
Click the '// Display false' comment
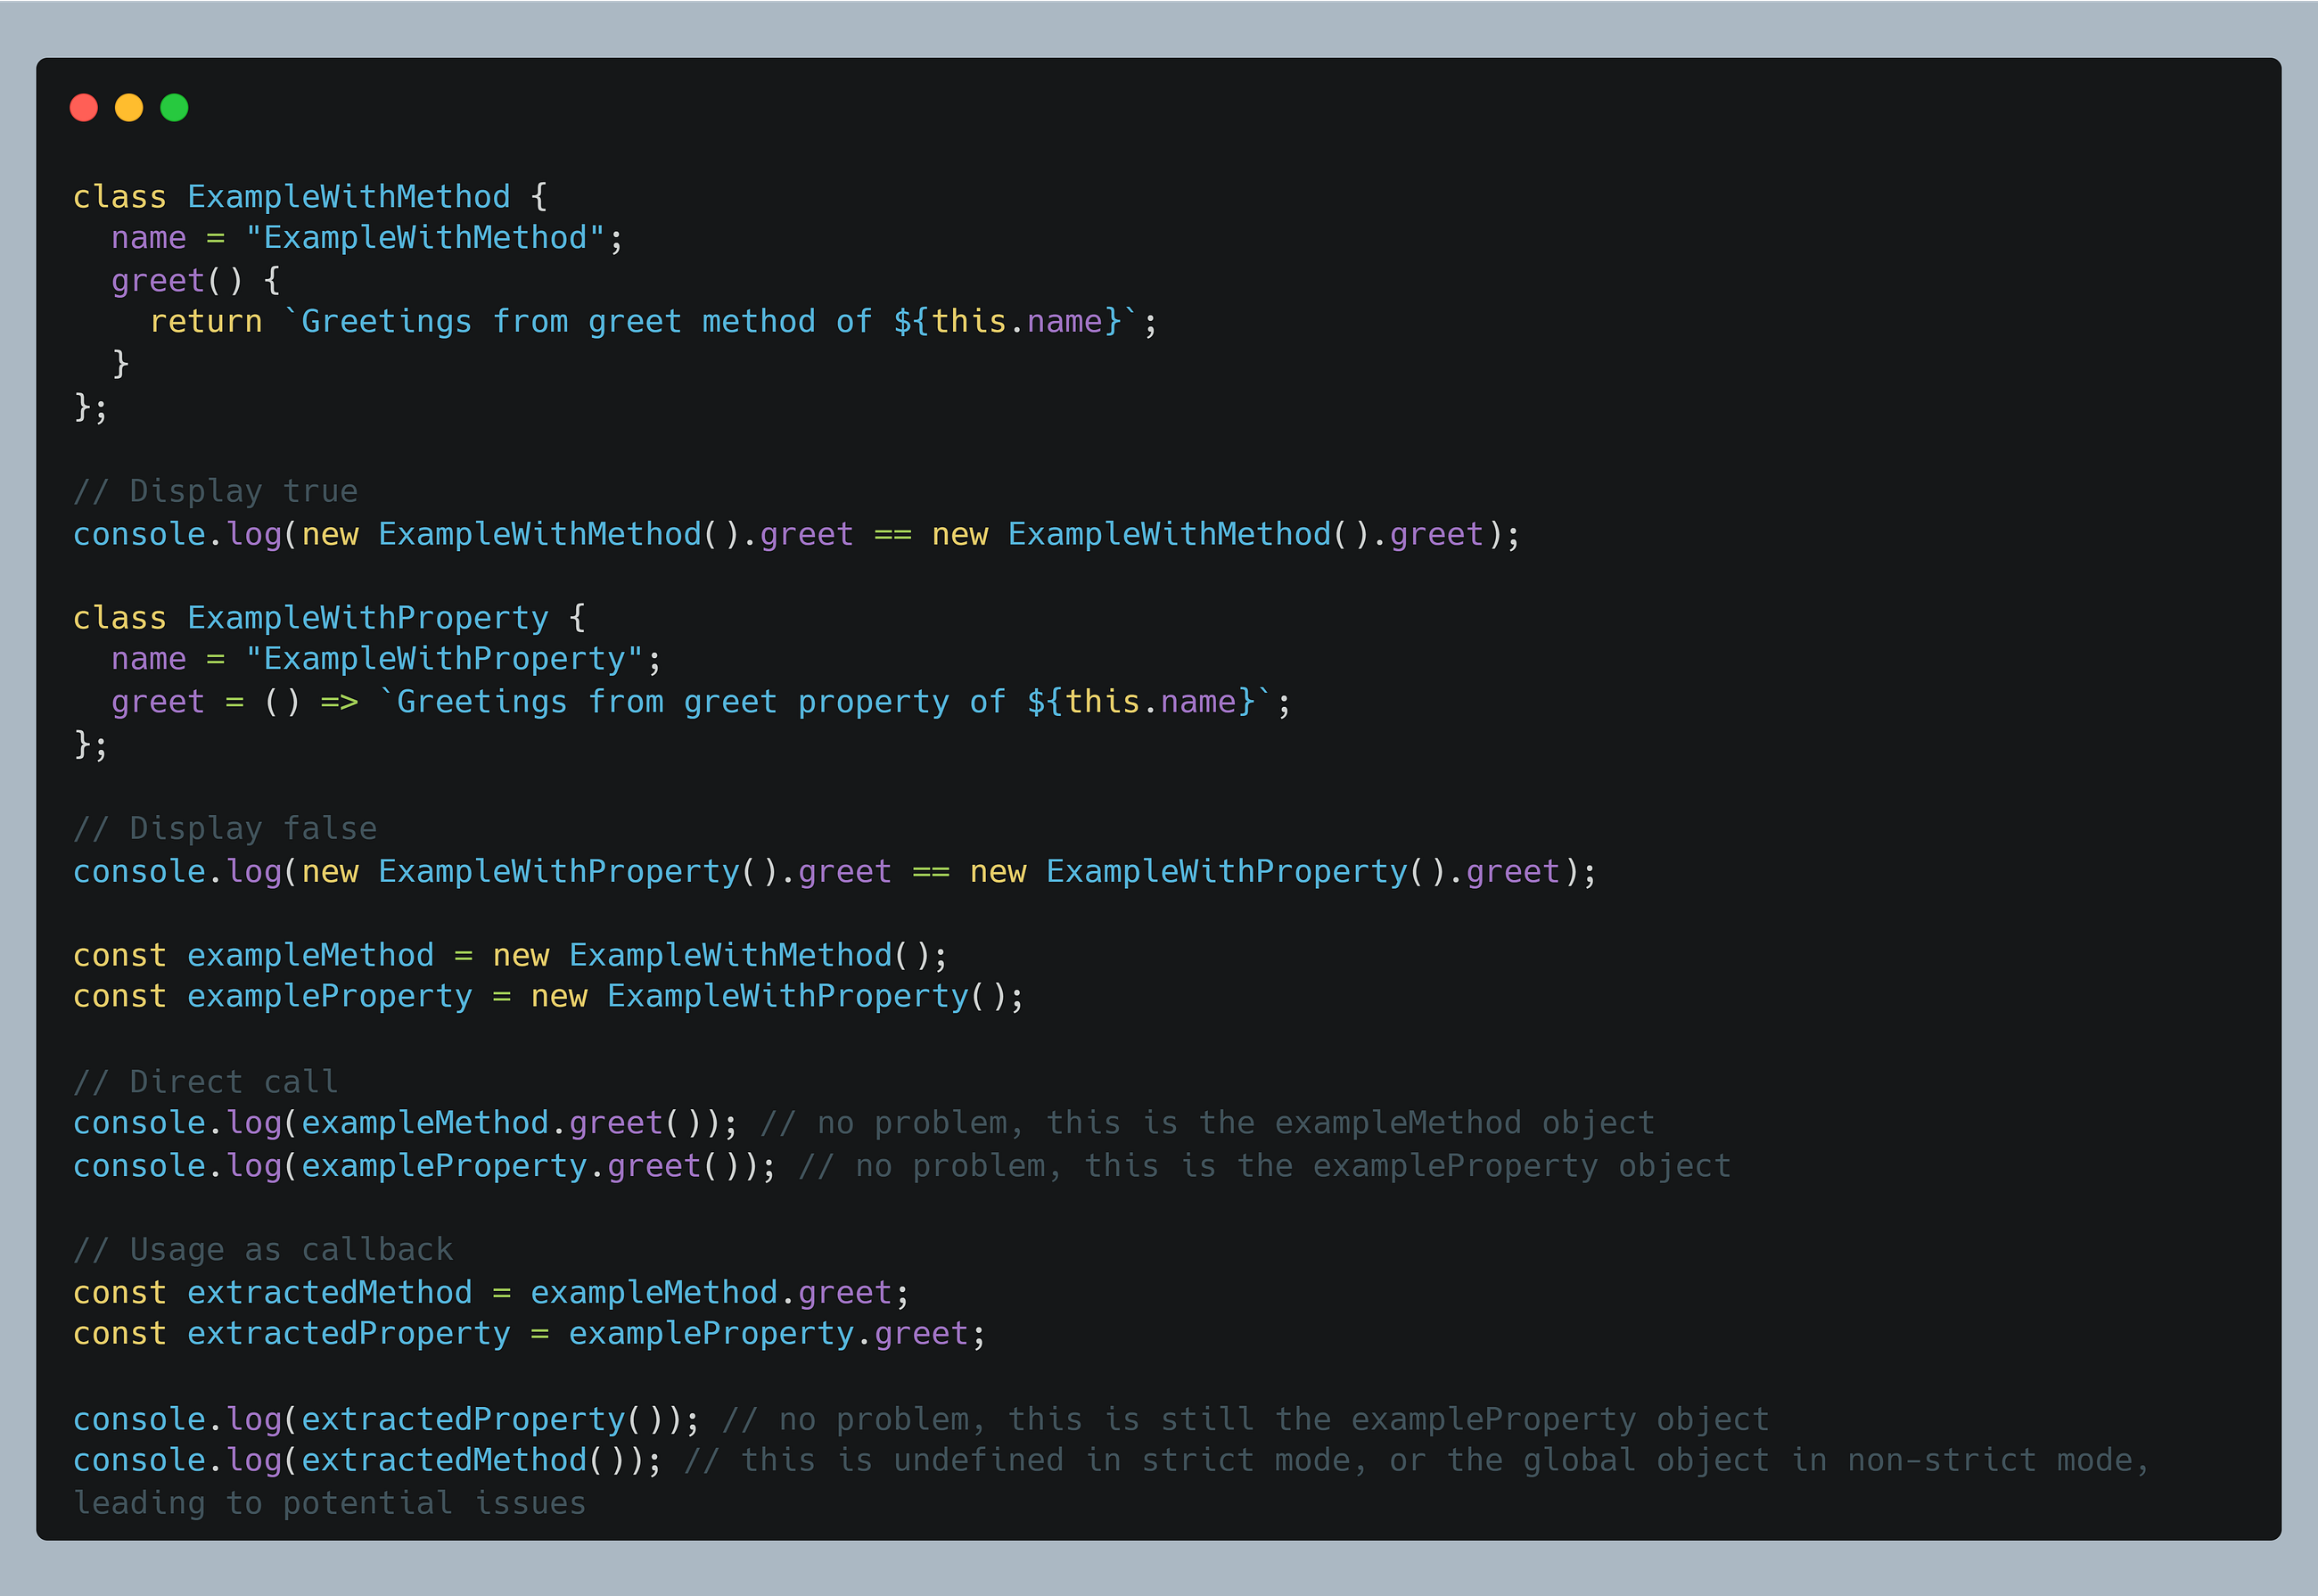pyautogui.click(x=225, y=828)
